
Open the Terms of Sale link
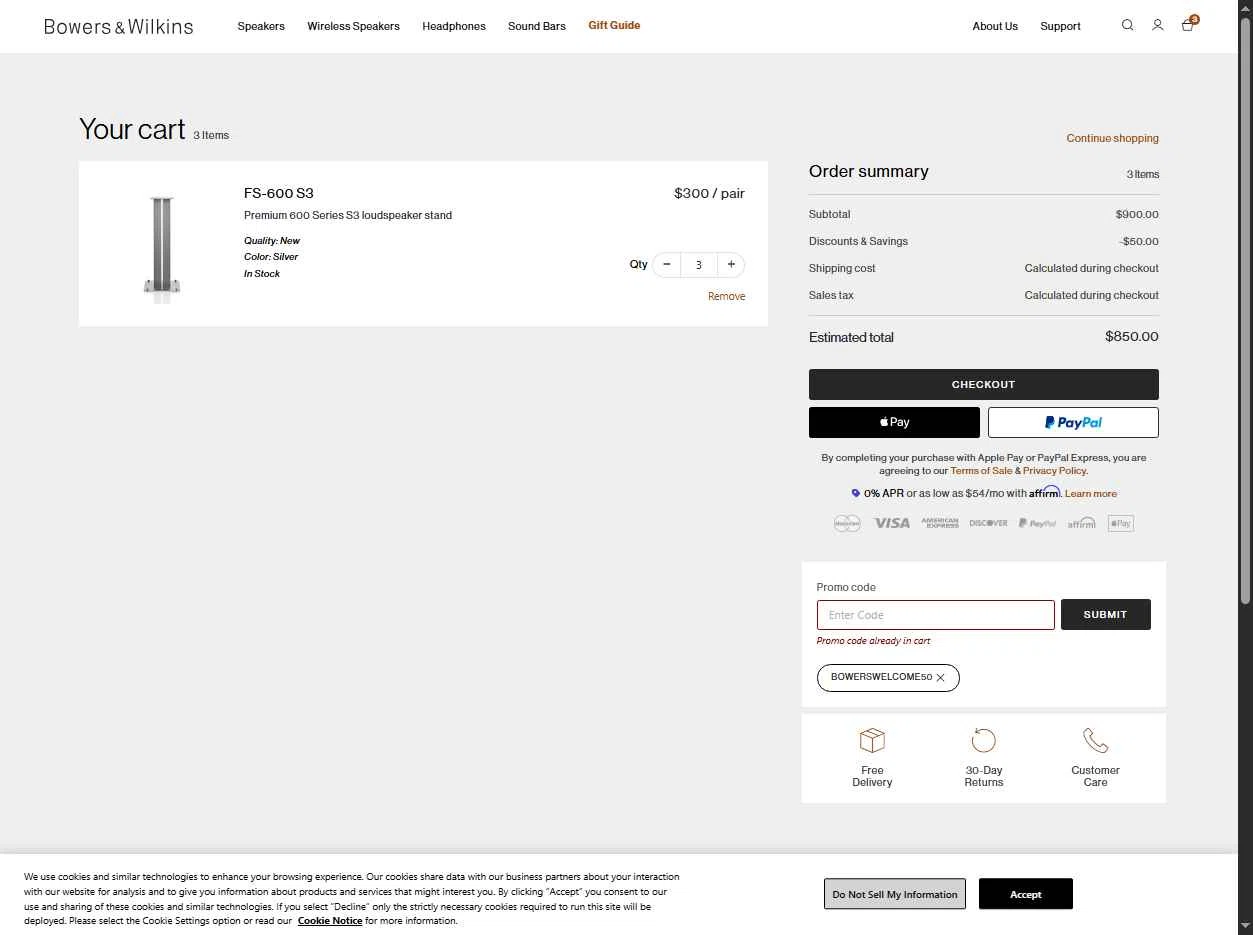coord(981,471)
